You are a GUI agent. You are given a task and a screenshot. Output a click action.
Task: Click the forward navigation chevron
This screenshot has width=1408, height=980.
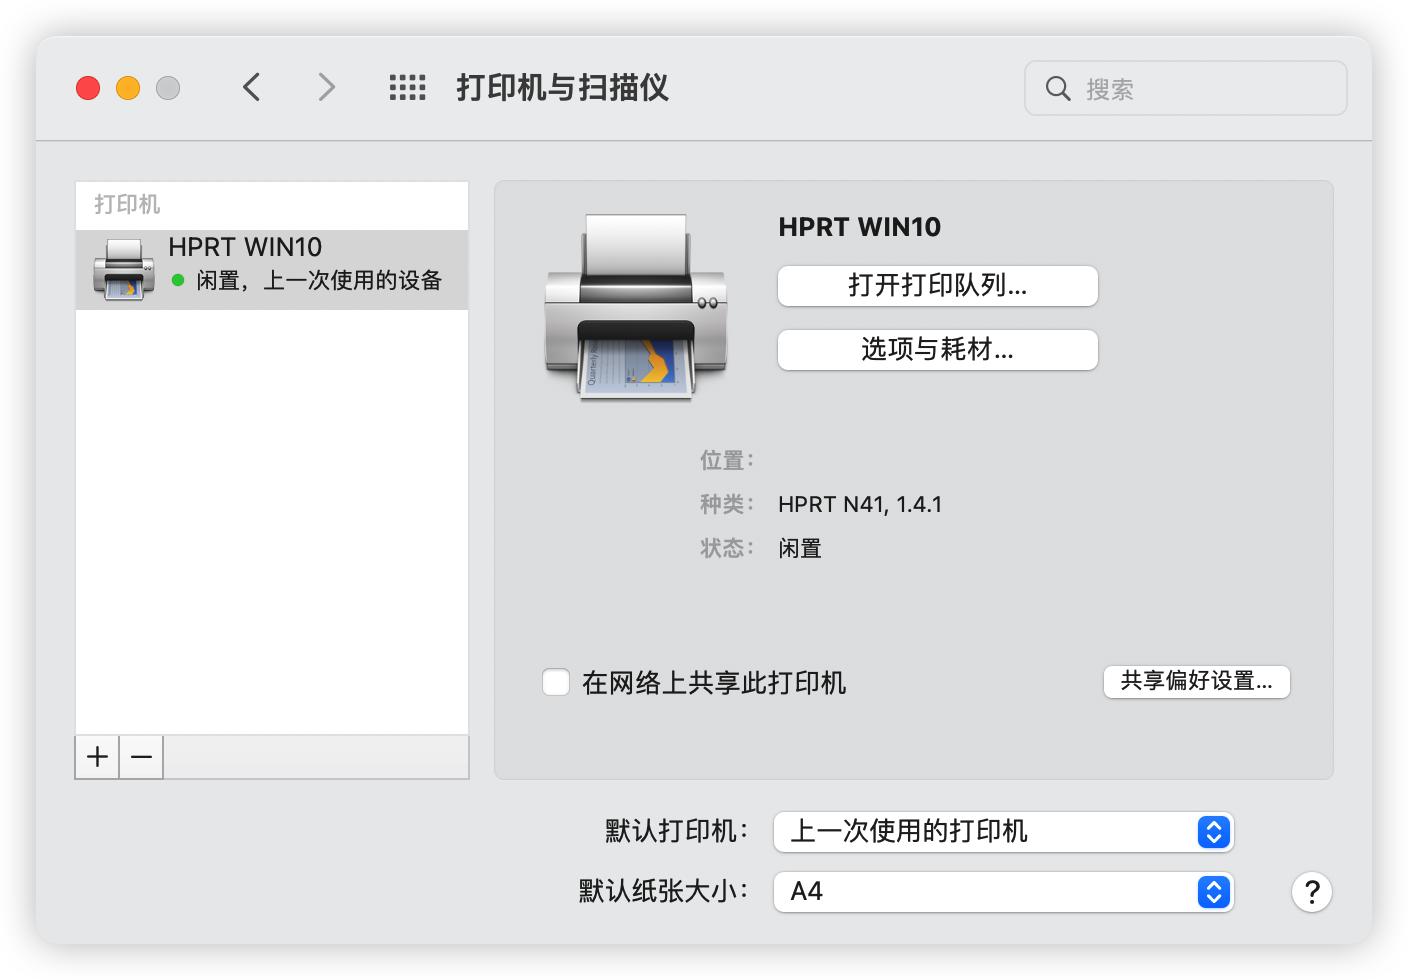326,88
